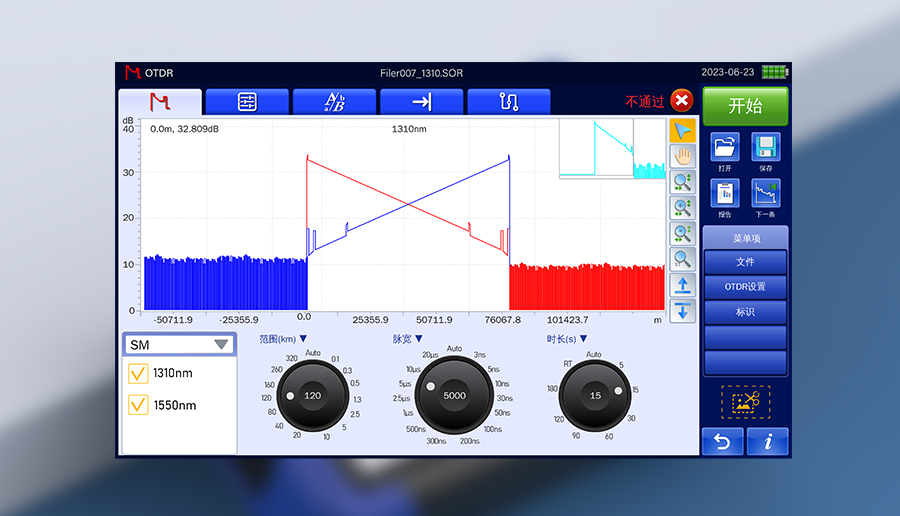Image resolution: width=900 pixels, height=516 pixels.
Task: Click the screenshot capture scissors icon
Action: pos(745,401)
